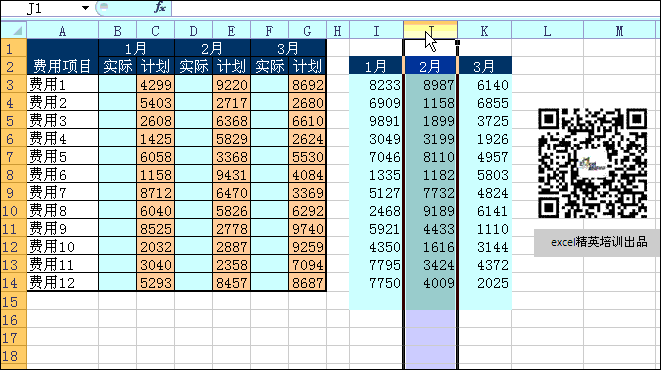Select column C header
Image resolution: width=661 pixels, height=370 pixels.
155,31
